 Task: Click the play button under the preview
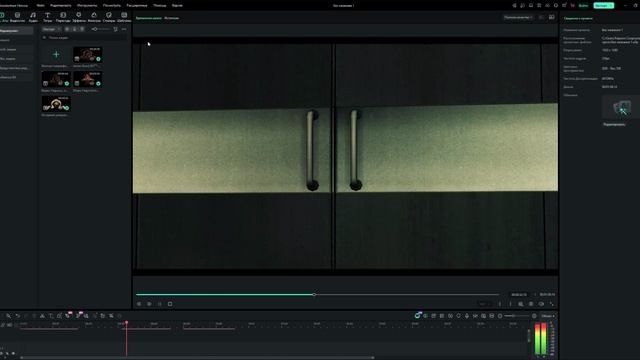pos(149,304)
